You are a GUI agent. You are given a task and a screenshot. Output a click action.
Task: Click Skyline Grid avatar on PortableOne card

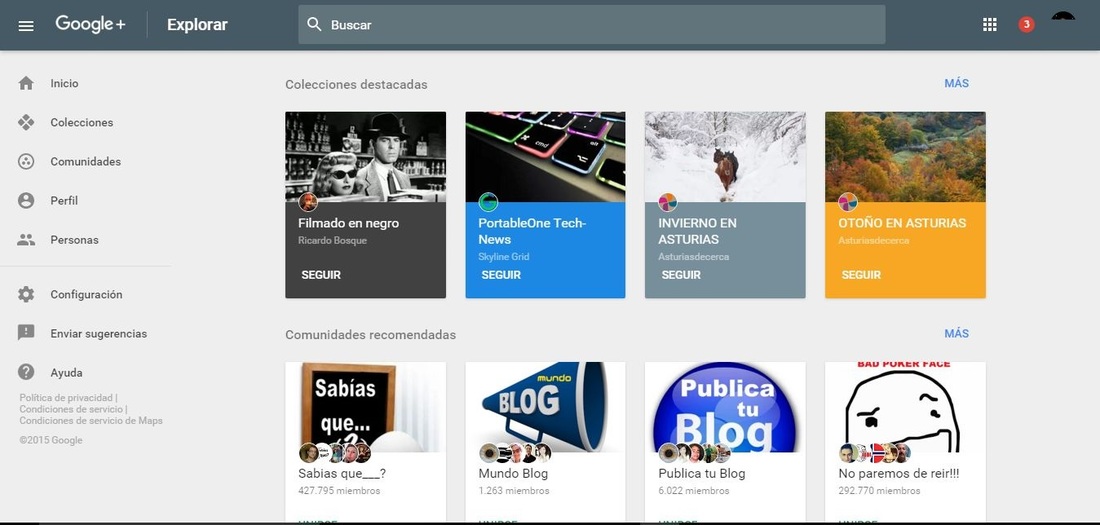tap(488, 202)
